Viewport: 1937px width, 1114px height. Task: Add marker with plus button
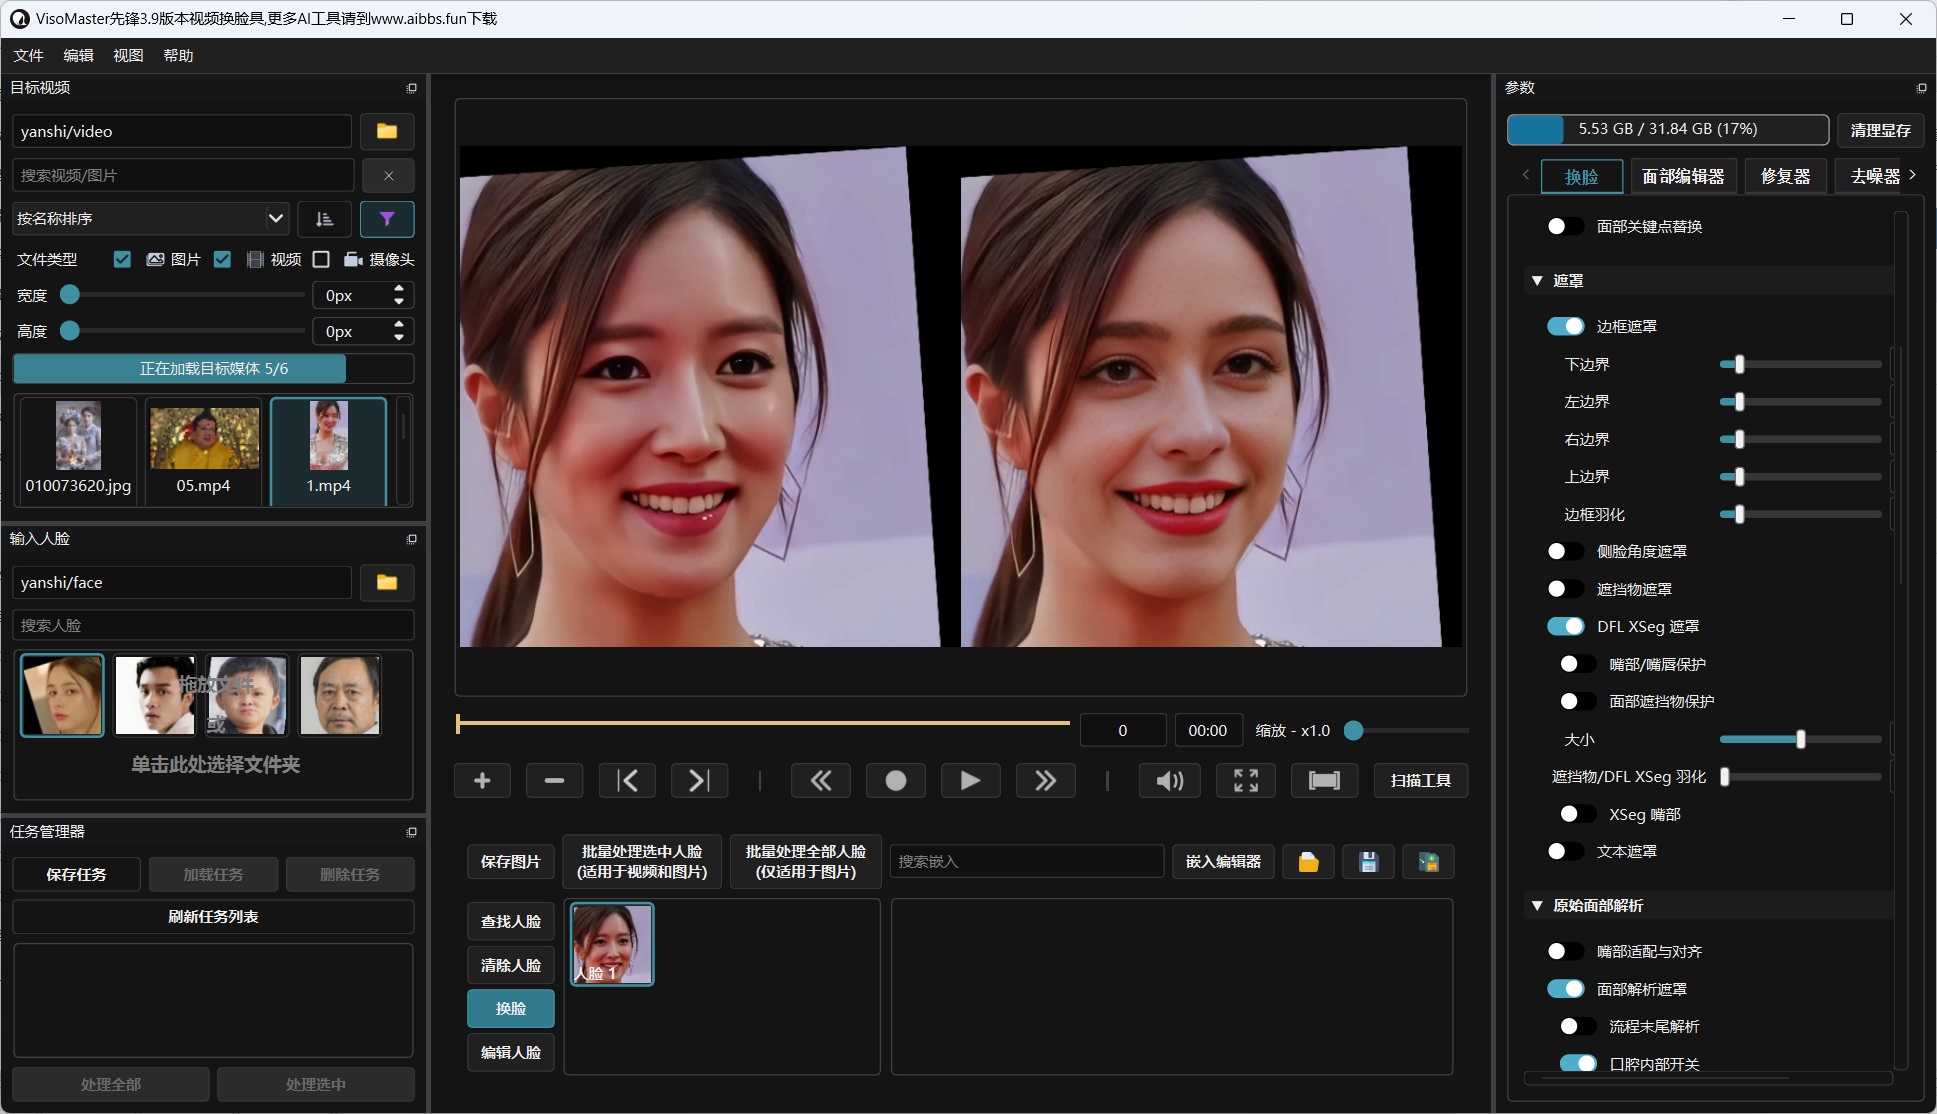(482, 780)
